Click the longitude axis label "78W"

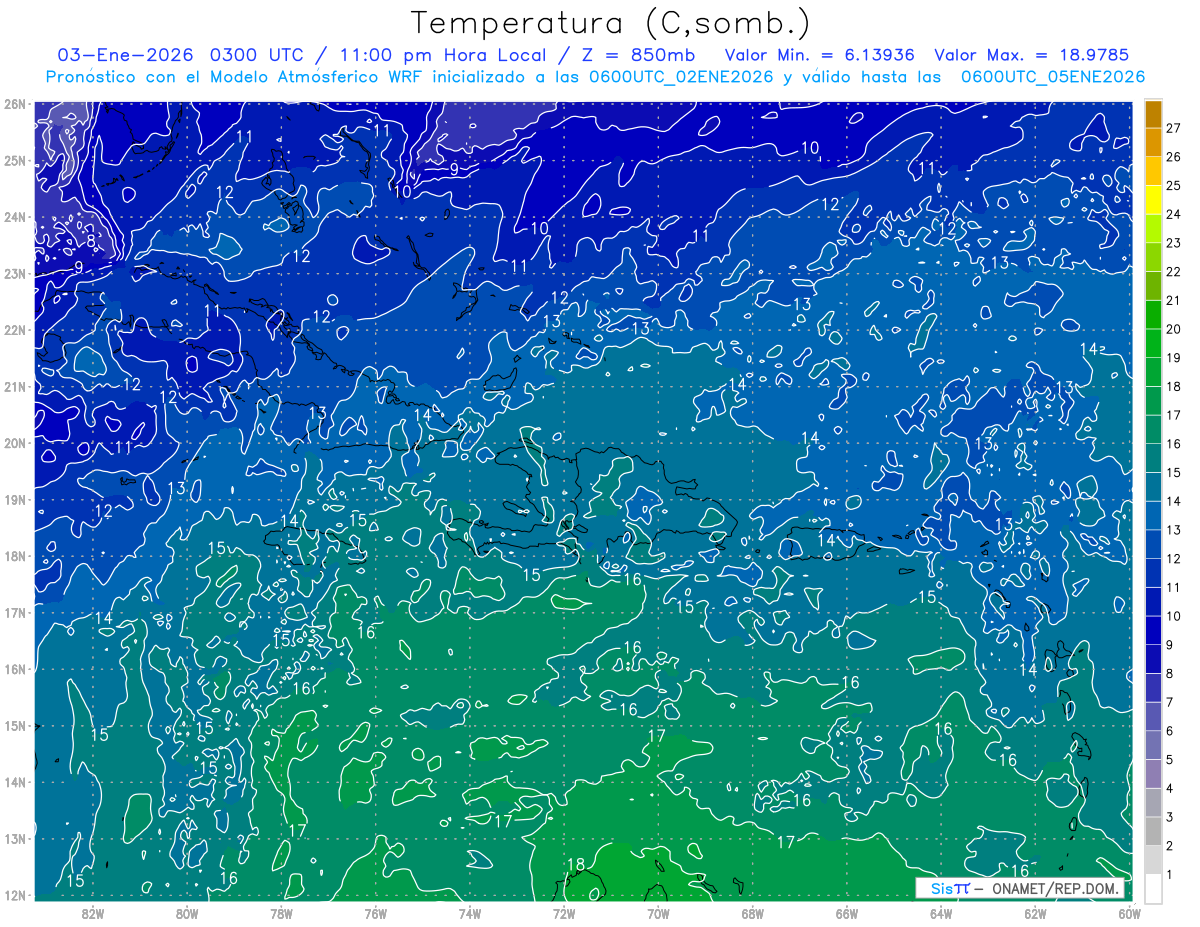pyautogui.click(x=281, y=912)
